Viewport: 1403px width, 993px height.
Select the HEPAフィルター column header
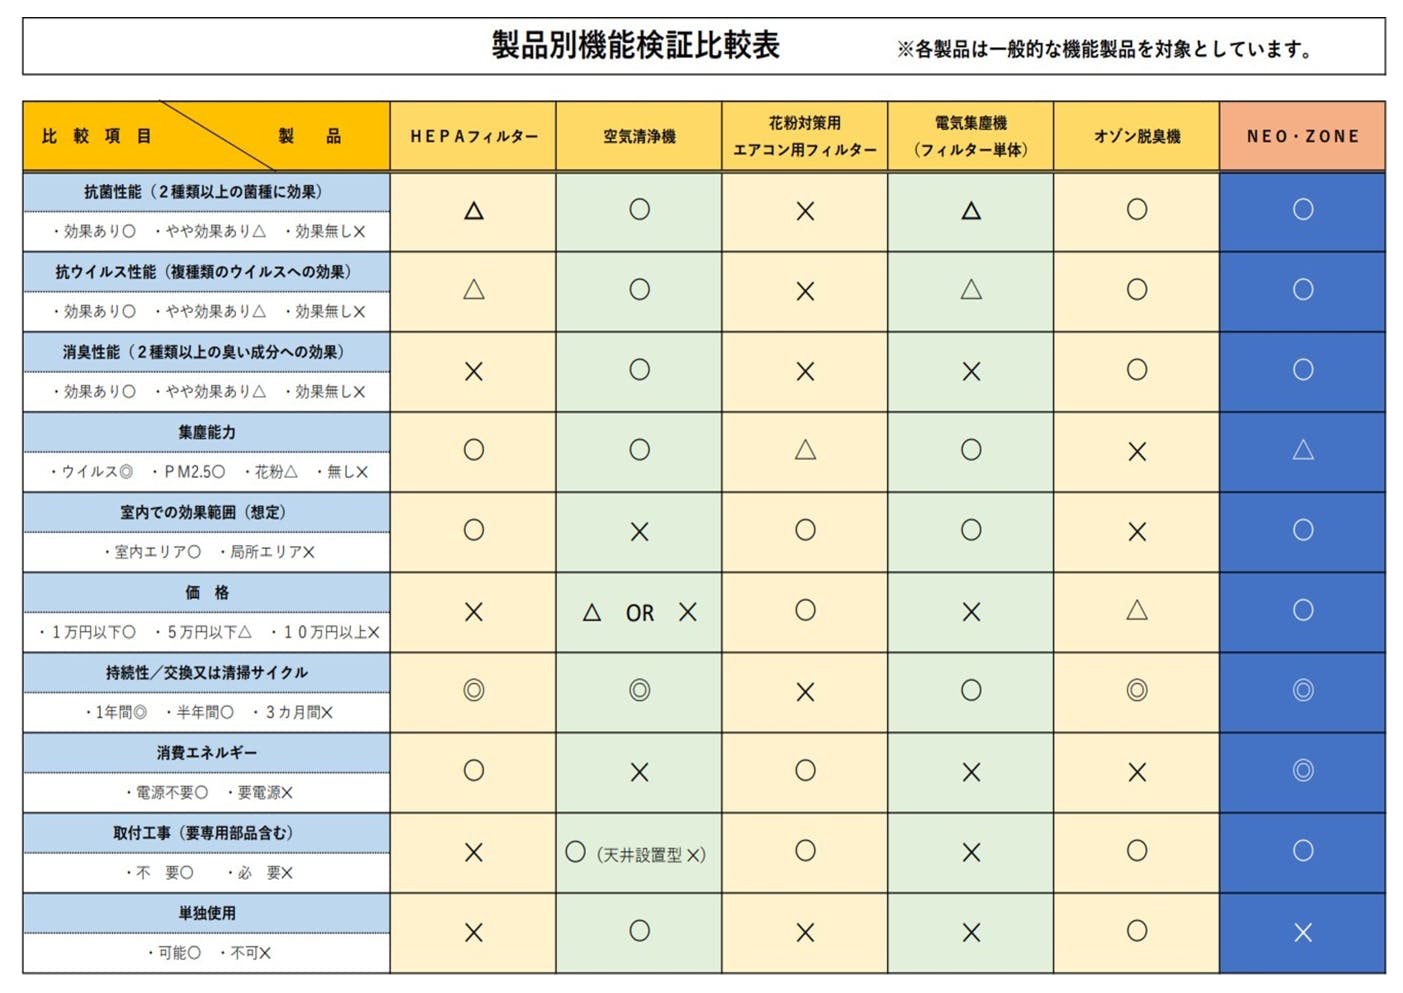[474, 136]
